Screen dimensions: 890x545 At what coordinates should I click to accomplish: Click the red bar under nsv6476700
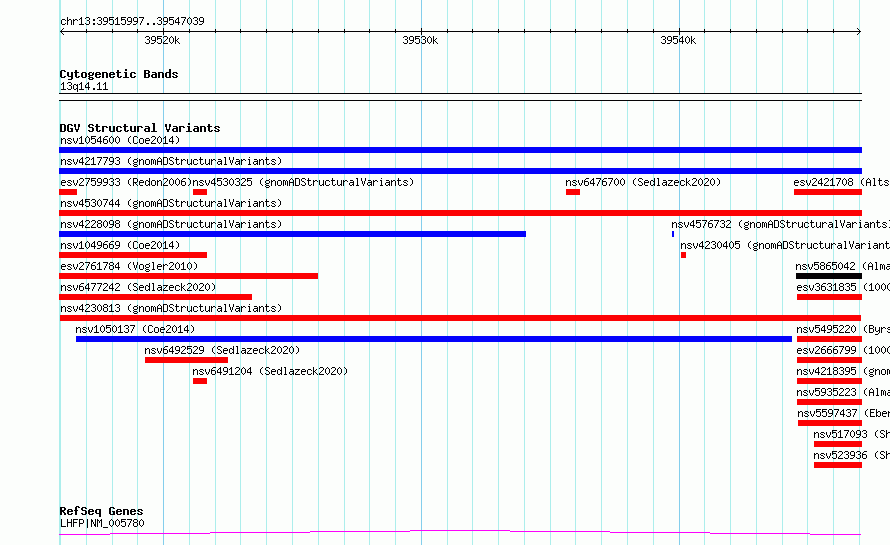point(573,192)
